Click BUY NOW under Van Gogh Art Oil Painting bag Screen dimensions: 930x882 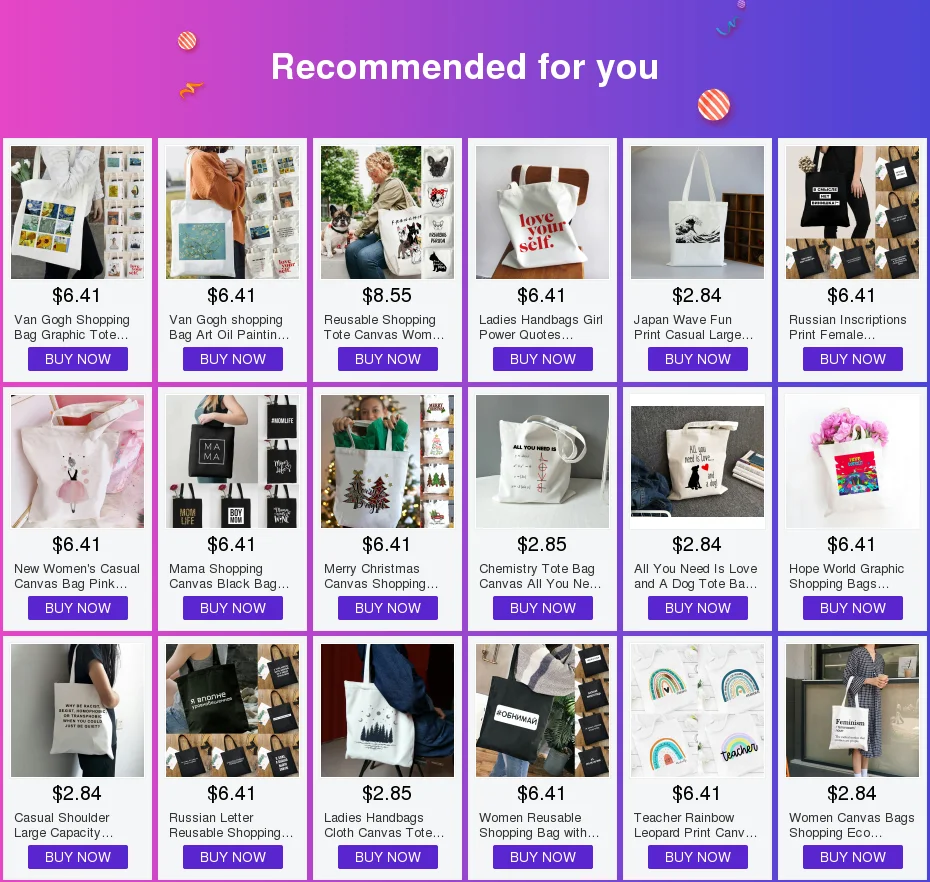pos(232,359)
